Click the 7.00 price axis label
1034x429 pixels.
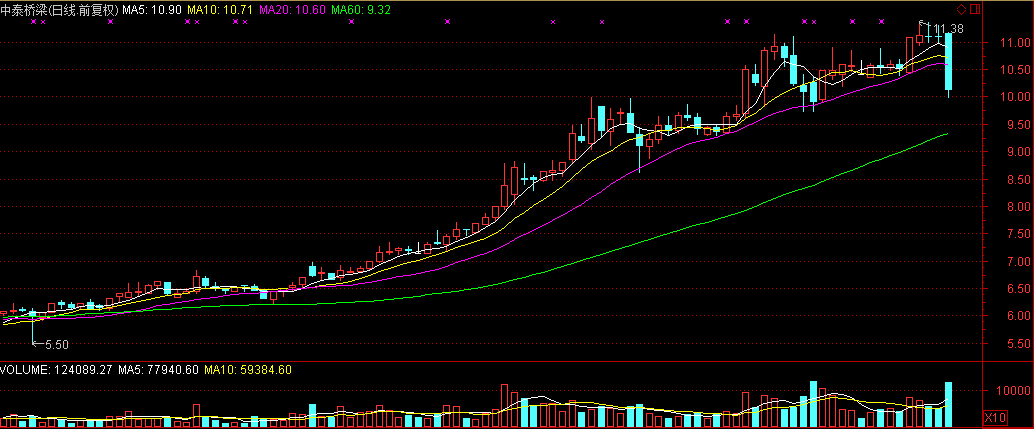click(x=1019, y=262)
